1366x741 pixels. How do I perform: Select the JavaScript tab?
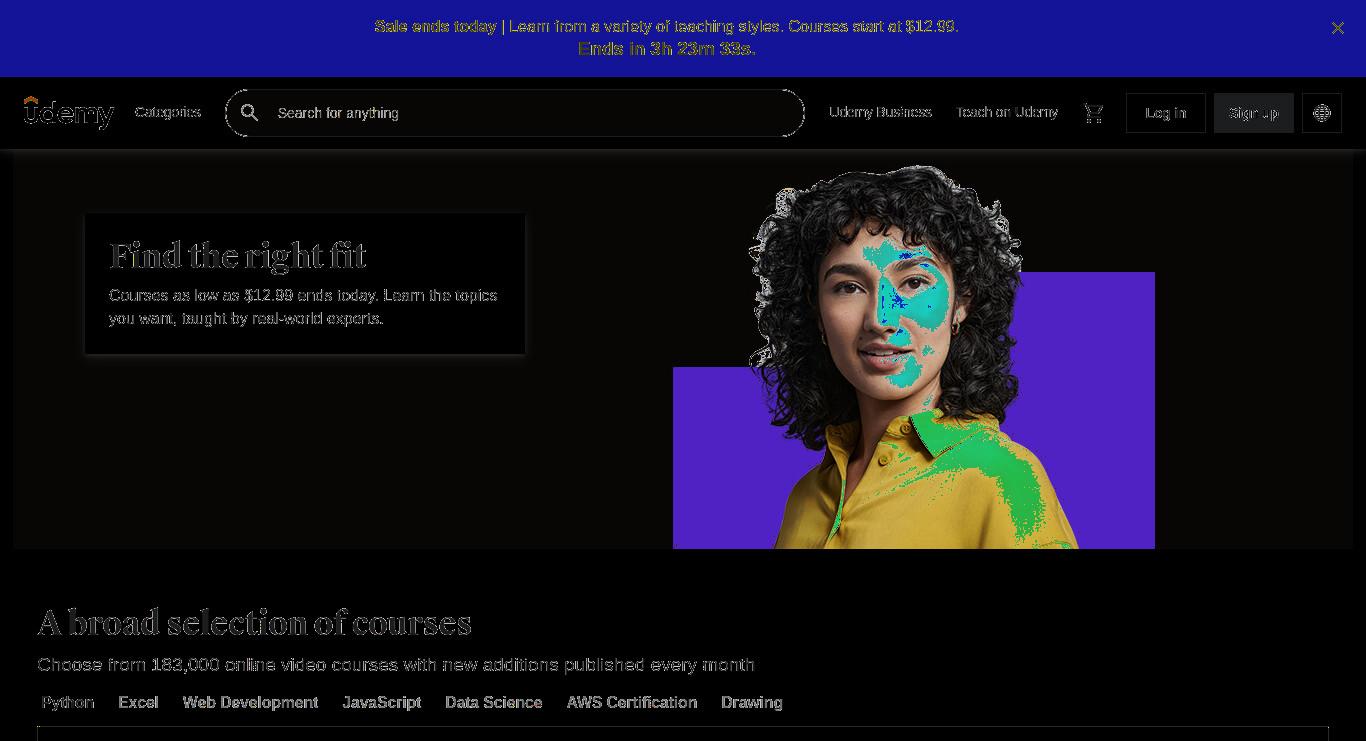tap(382, 702)
